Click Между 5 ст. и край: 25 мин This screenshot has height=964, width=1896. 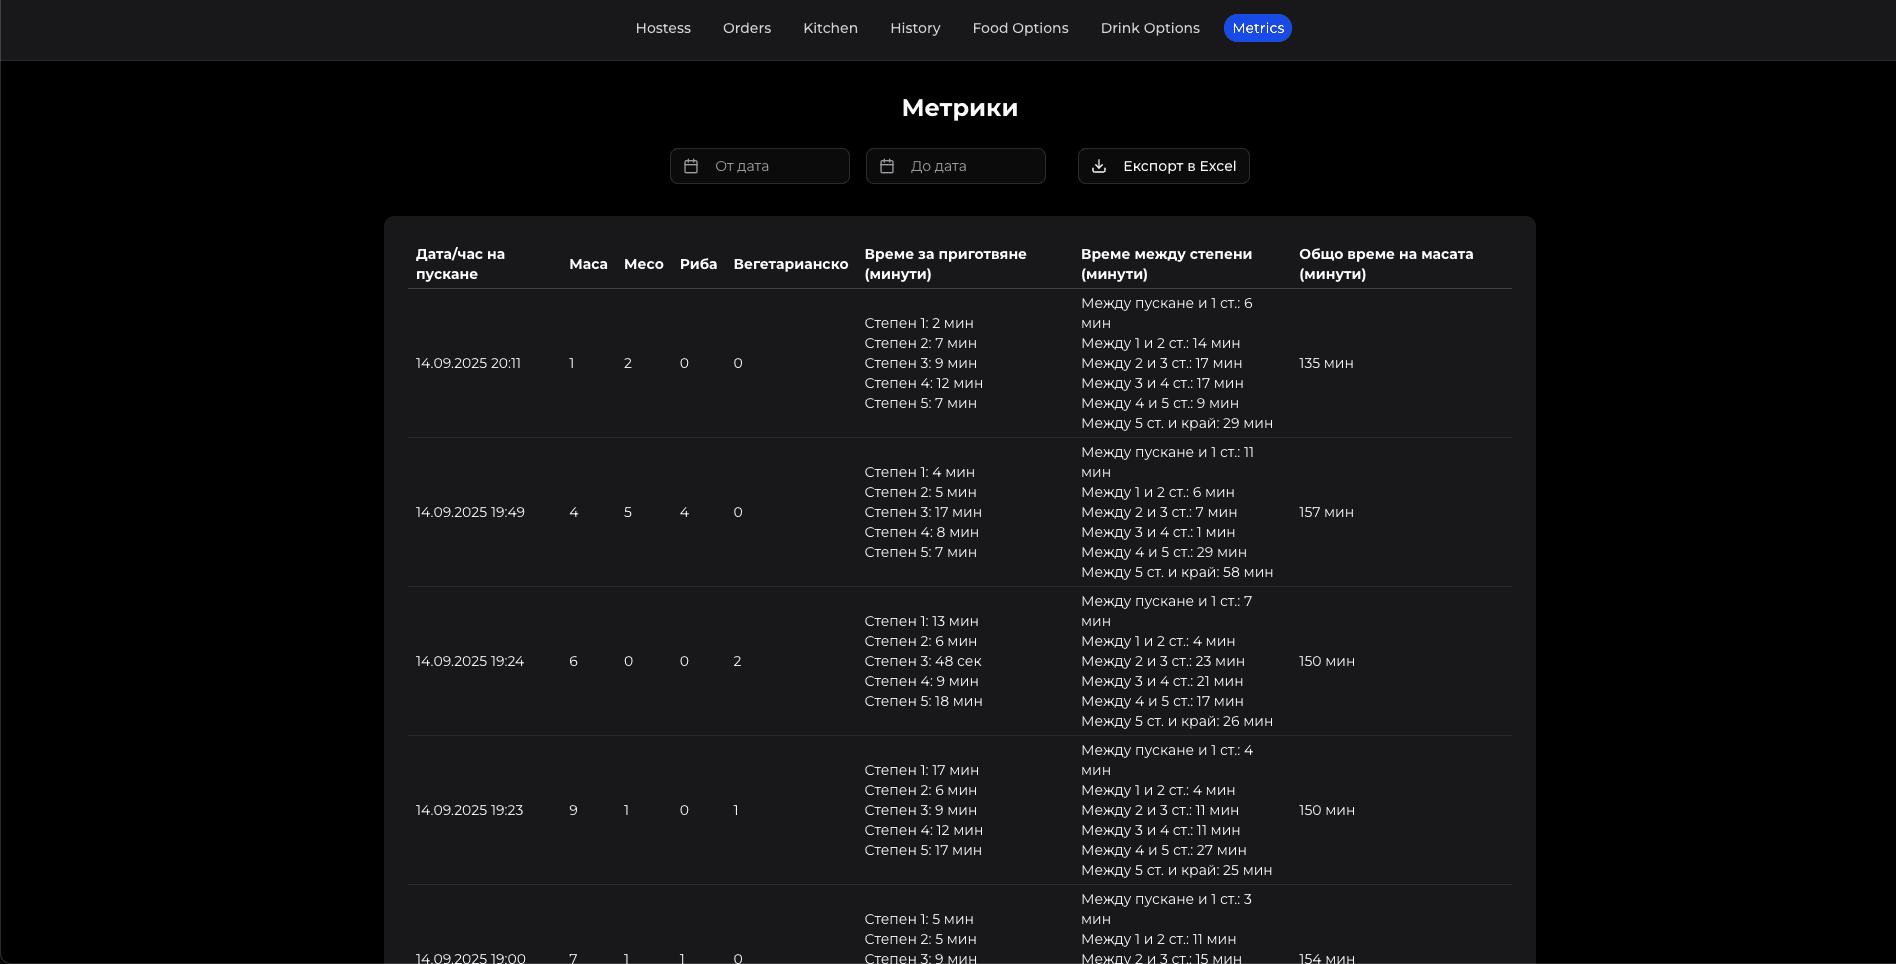pyautogui.click(x=1176, y=870)
